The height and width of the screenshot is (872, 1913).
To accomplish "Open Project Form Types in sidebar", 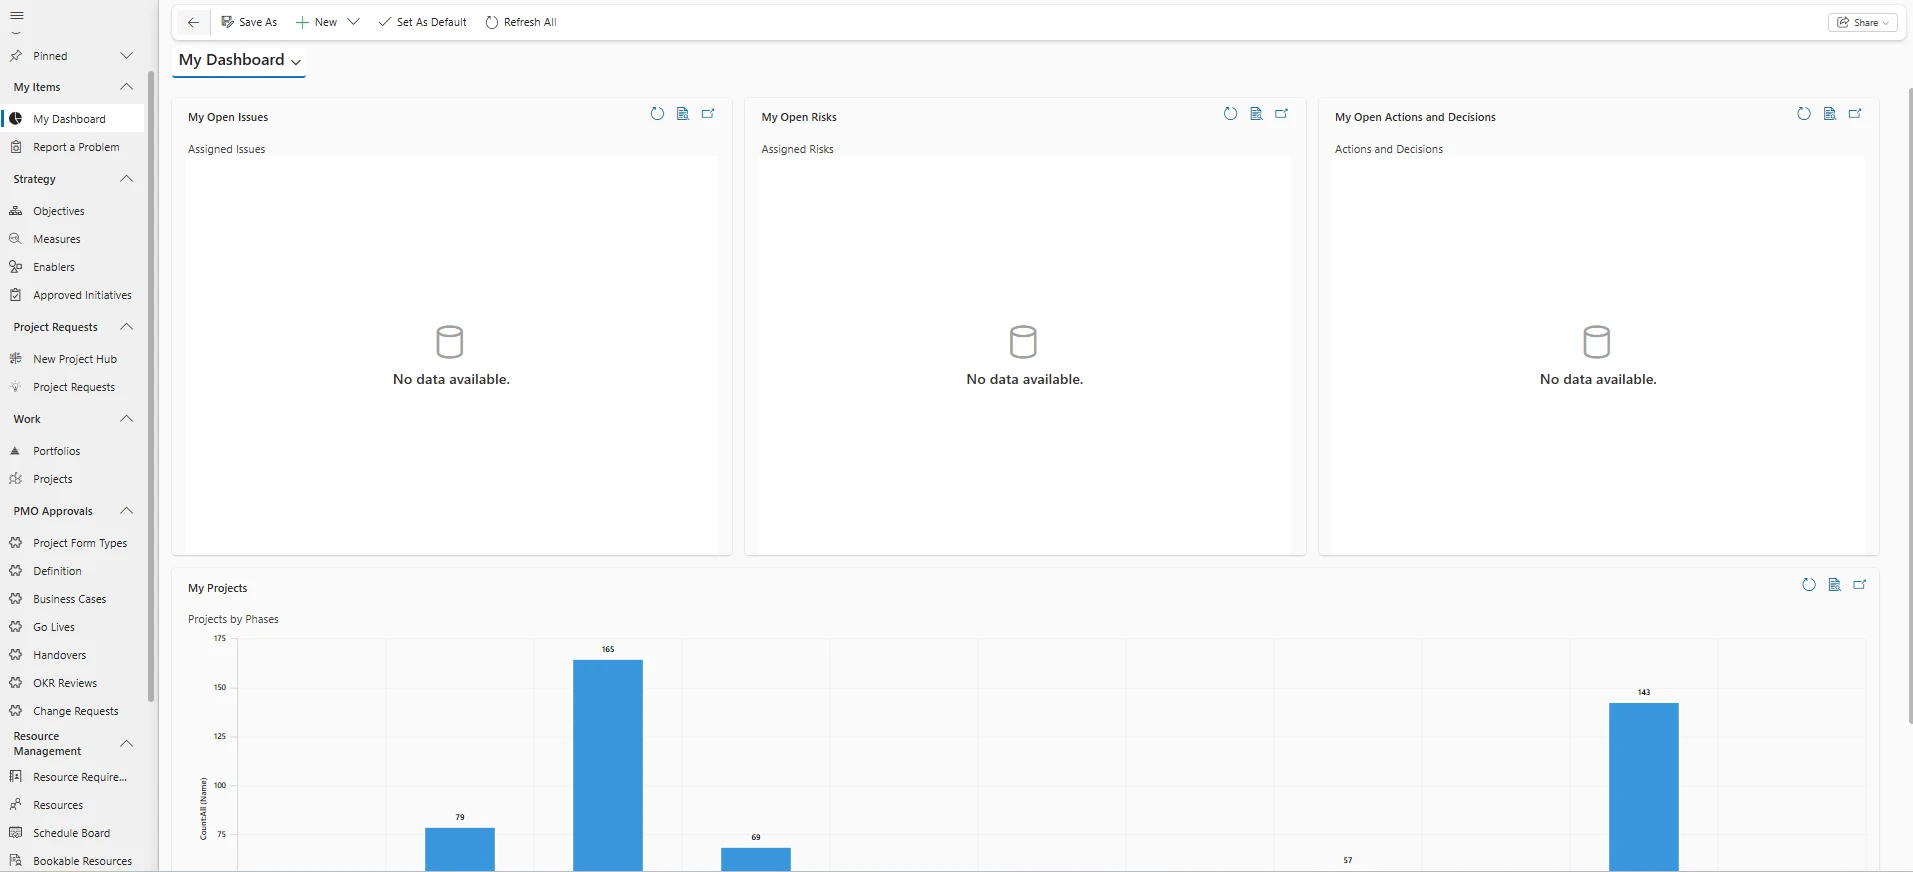I will (x=72, y=543).
